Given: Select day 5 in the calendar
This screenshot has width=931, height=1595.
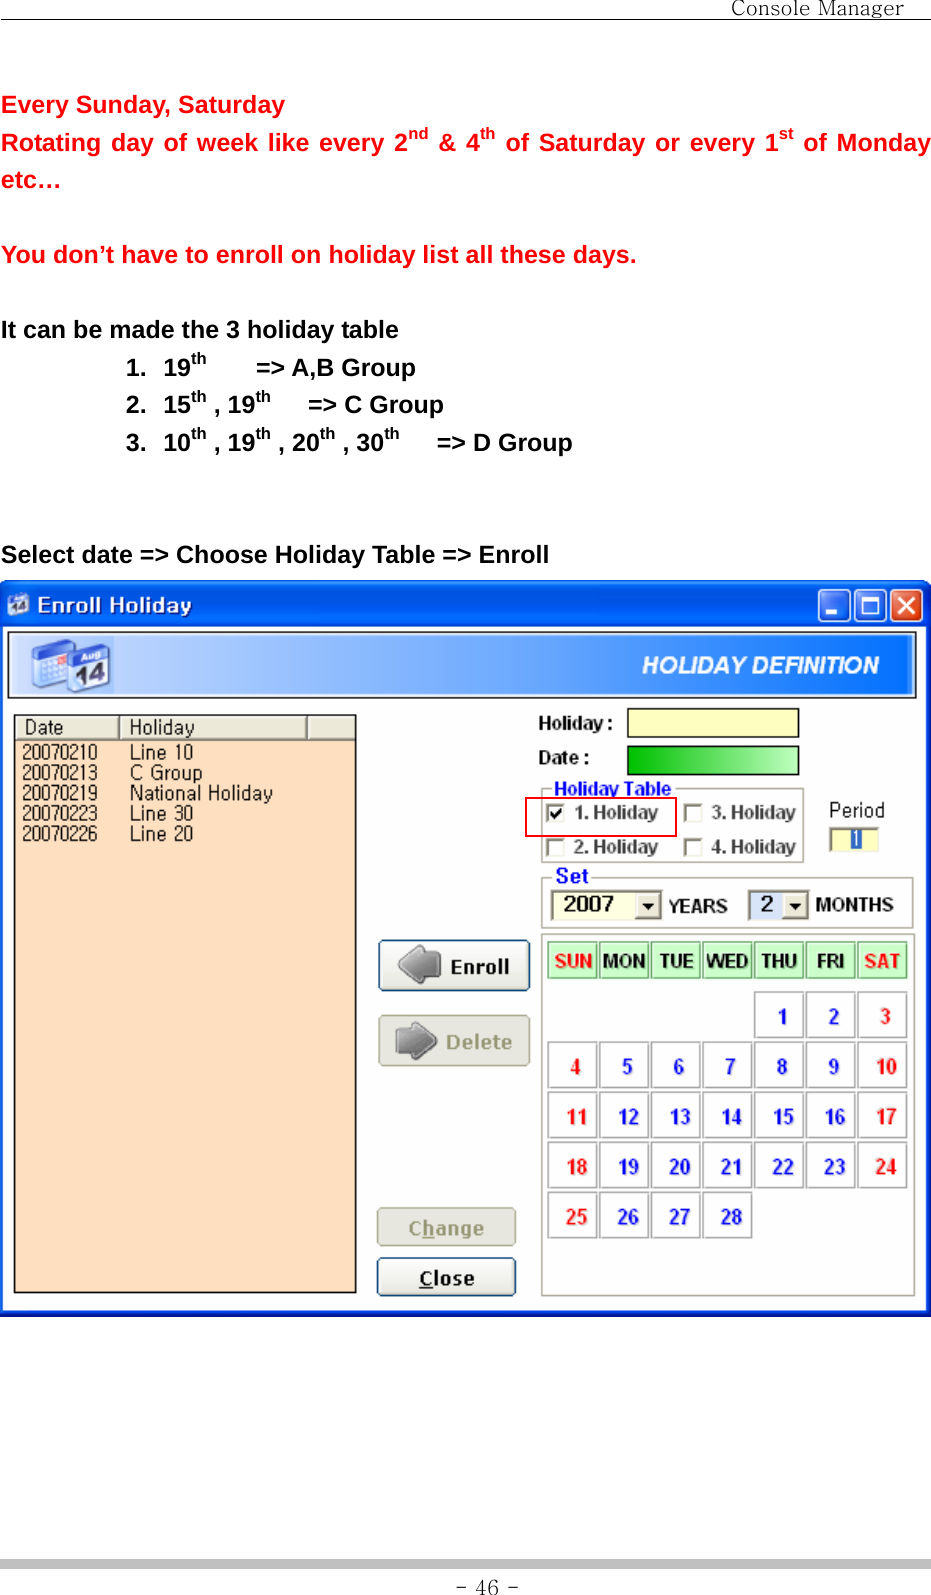Looking at the screenshot, I should coord(625,1065).
